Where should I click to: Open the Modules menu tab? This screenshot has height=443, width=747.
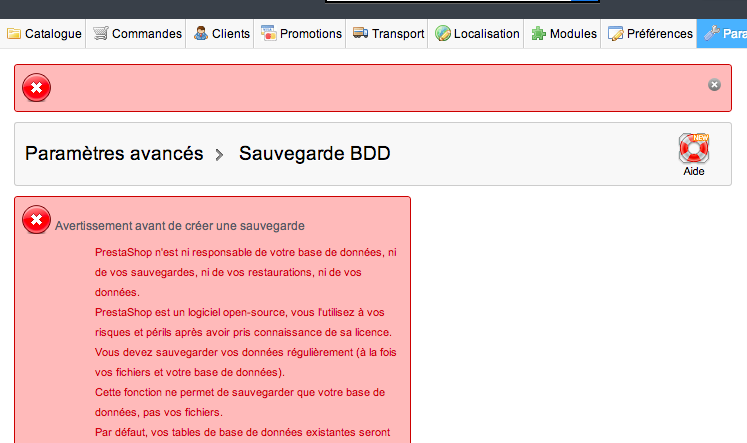(x=563, y=34)
